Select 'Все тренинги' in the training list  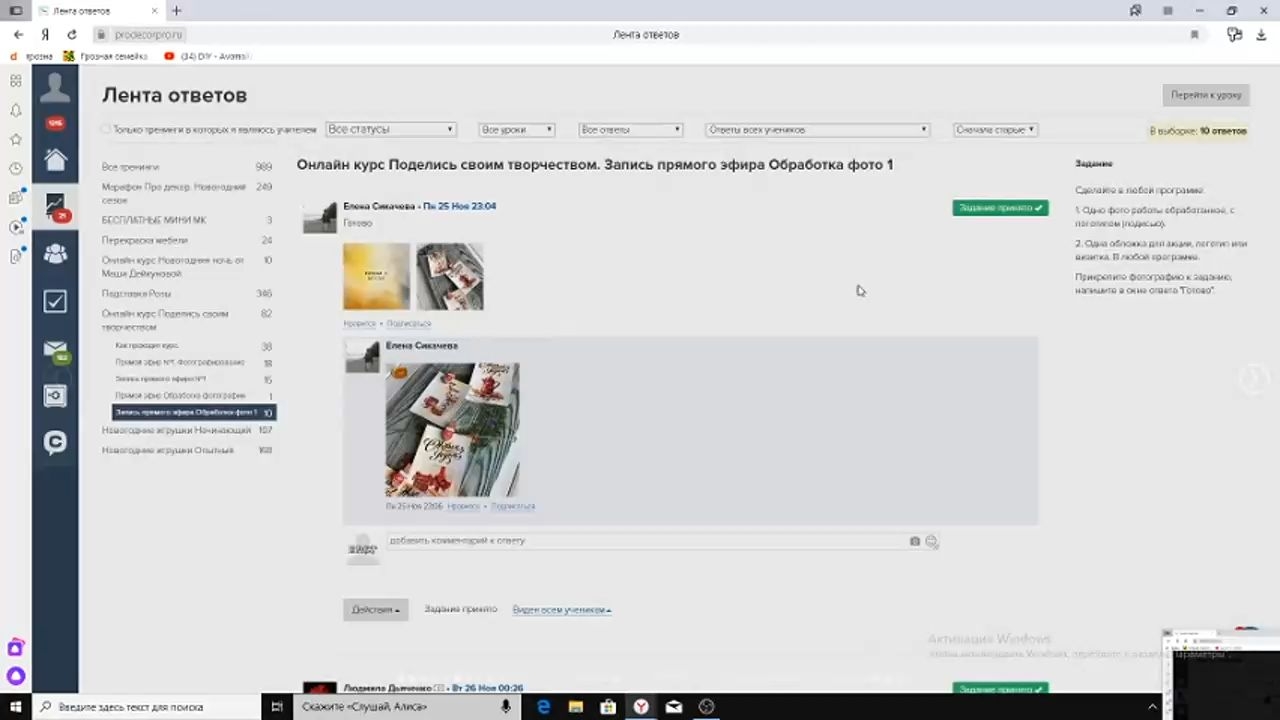[x=130, y=167]
